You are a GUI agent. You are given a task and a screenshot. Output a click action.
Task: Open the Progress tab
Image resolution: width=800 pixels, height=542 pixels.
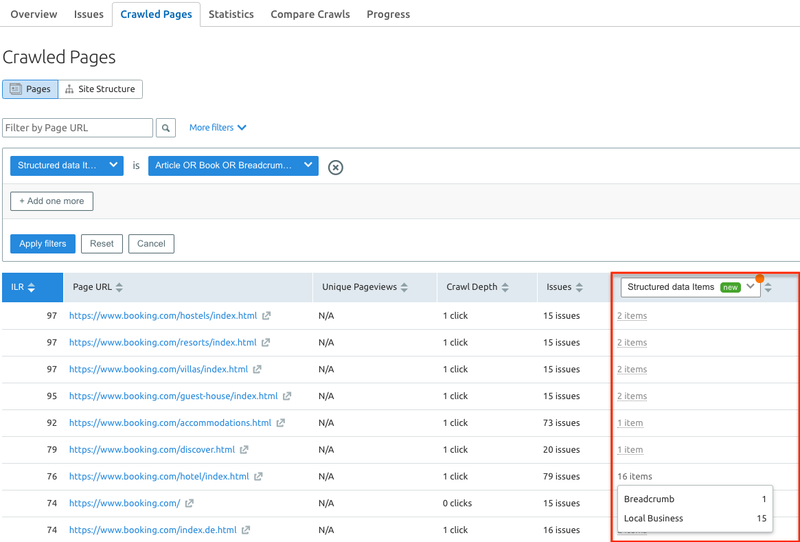388,14
